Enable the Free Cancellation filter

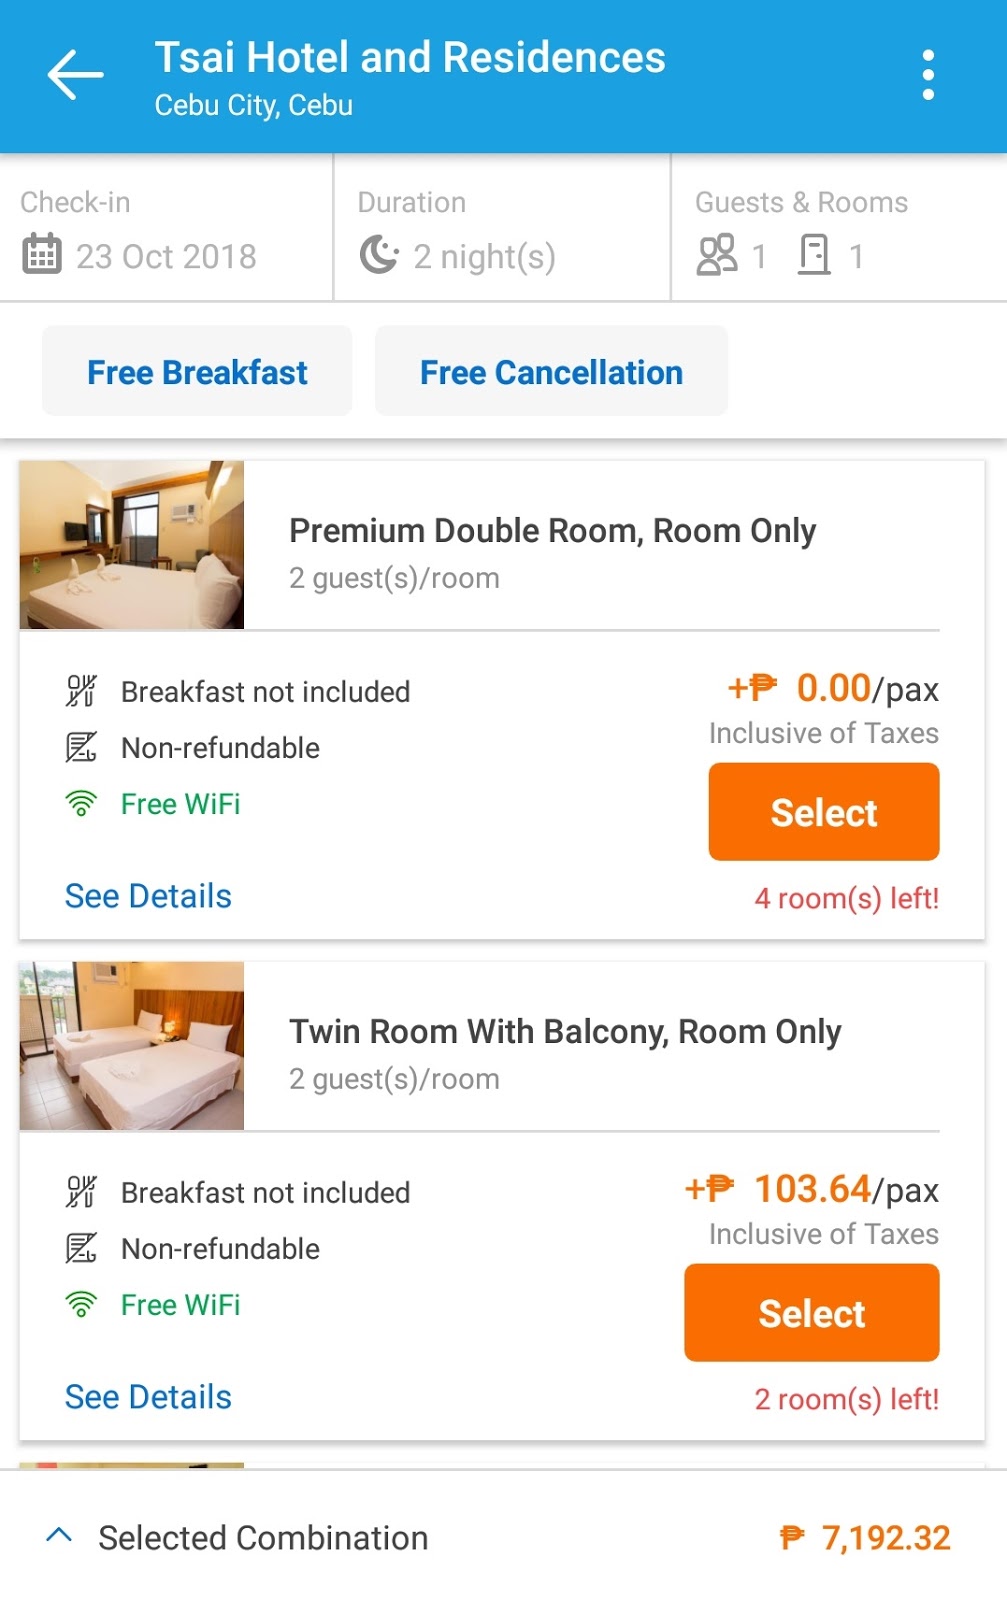point(551,372)
